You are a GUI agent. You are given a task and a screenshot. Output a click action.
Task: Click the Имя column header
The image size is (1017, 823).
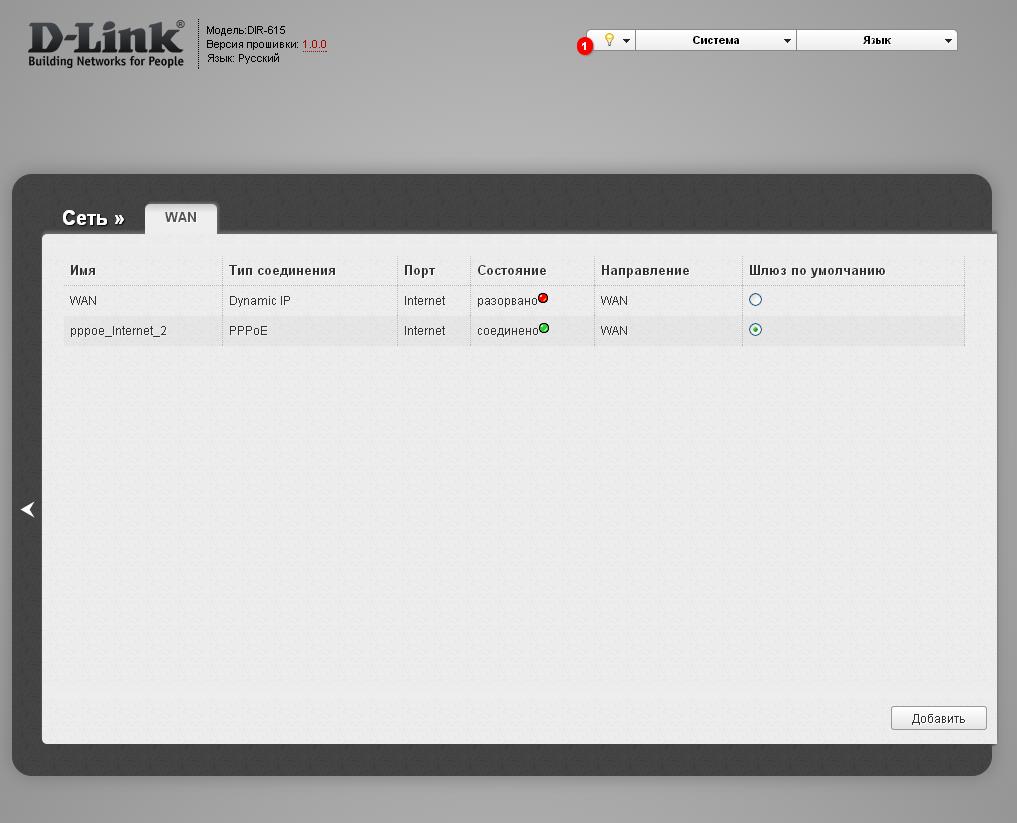[x=83, y=271]
